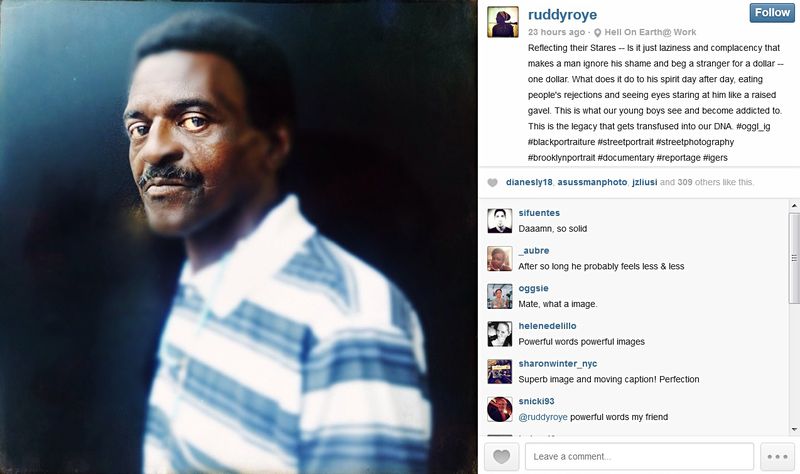This screenshot has height=474, width=800.
Task: Click the sharonwinter_nyc username
Action: point(558,364)
